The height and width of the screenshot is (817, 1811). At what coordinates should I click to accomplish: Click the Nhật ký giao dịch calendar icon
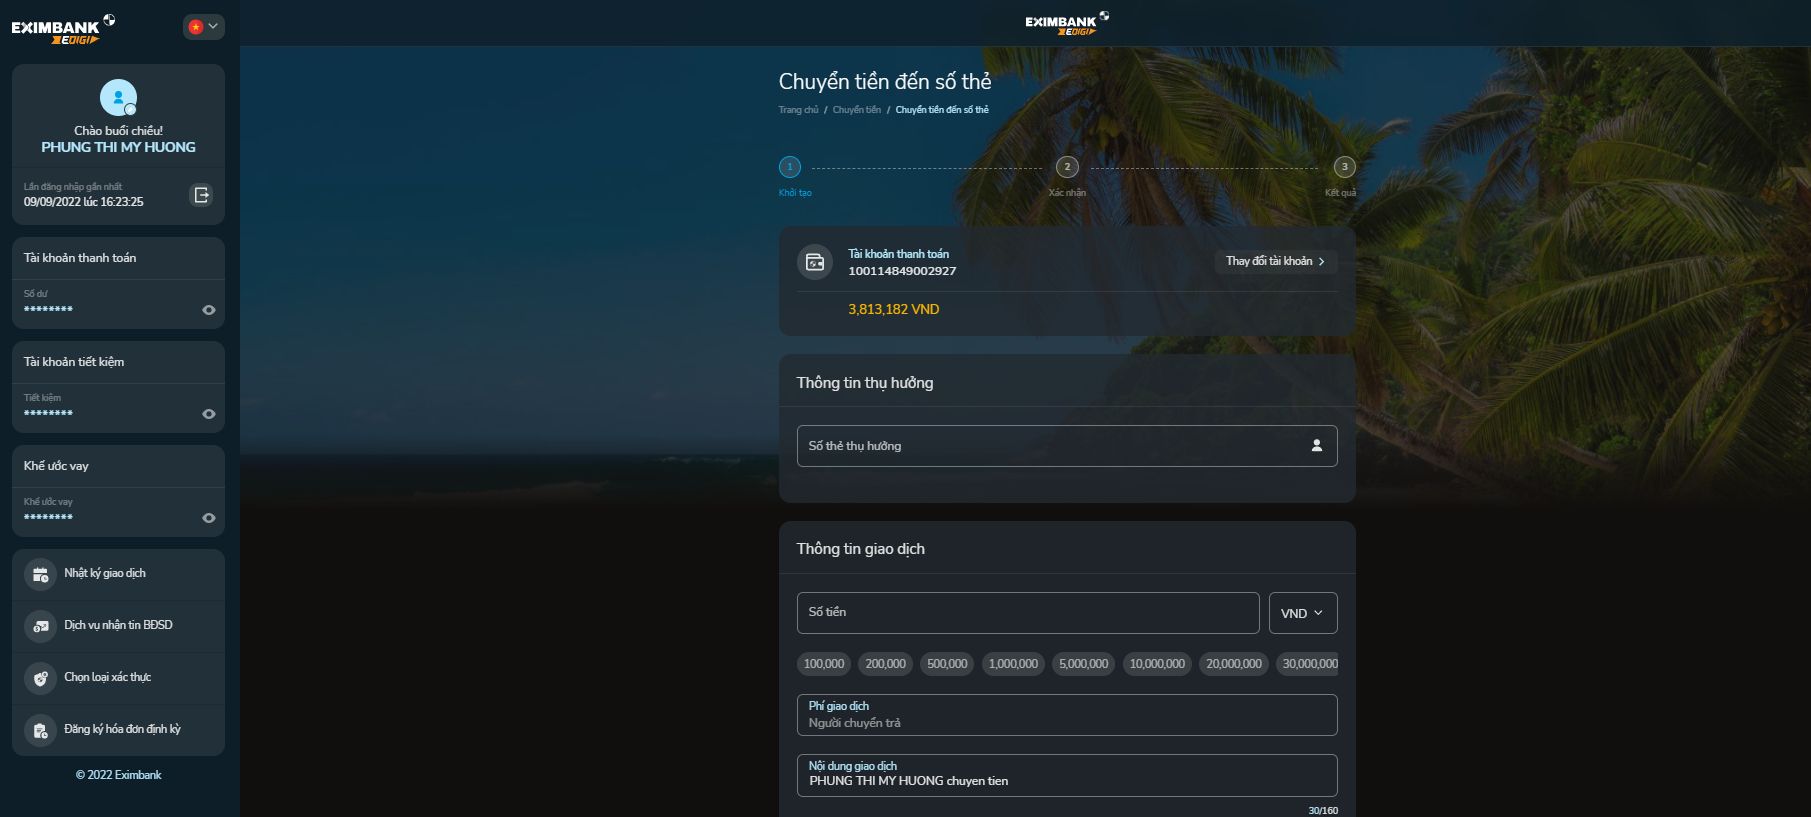40,574
